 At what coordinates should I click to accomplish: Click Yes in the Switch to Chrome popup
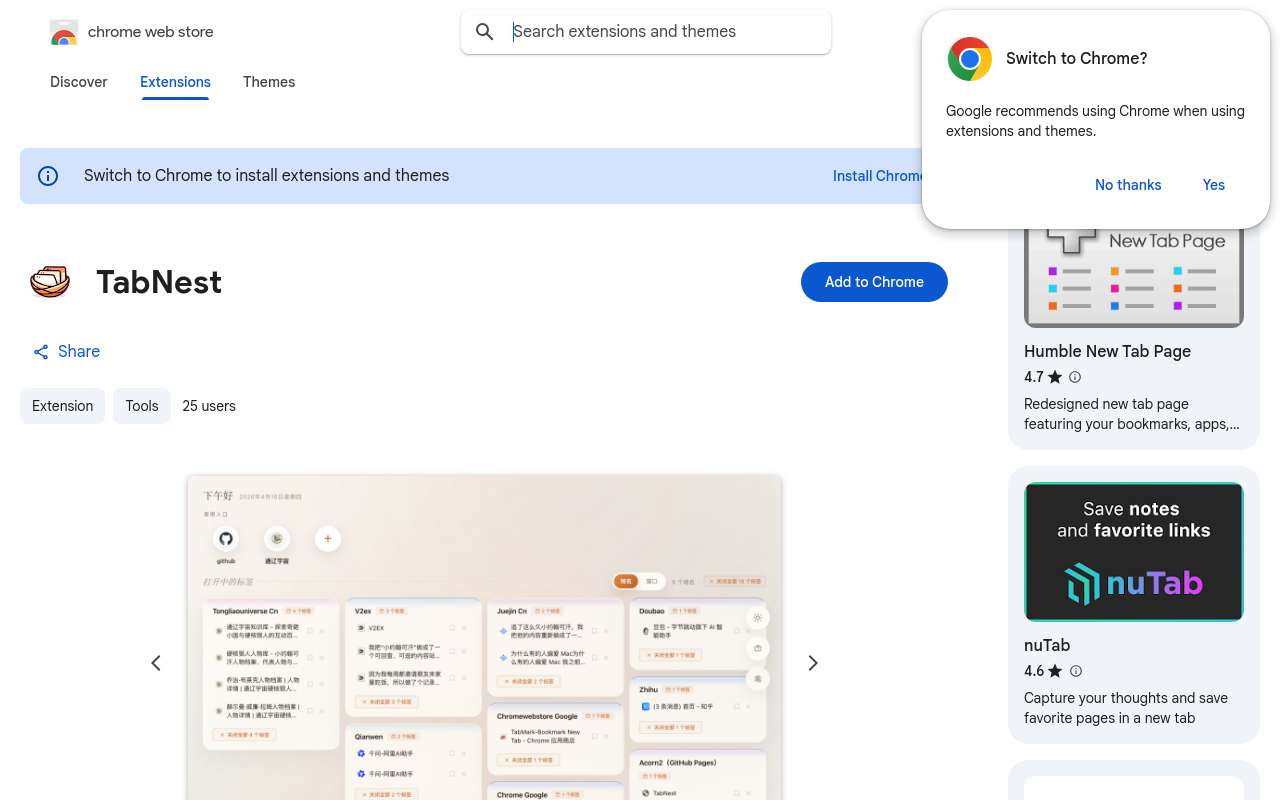point(1214,185)
